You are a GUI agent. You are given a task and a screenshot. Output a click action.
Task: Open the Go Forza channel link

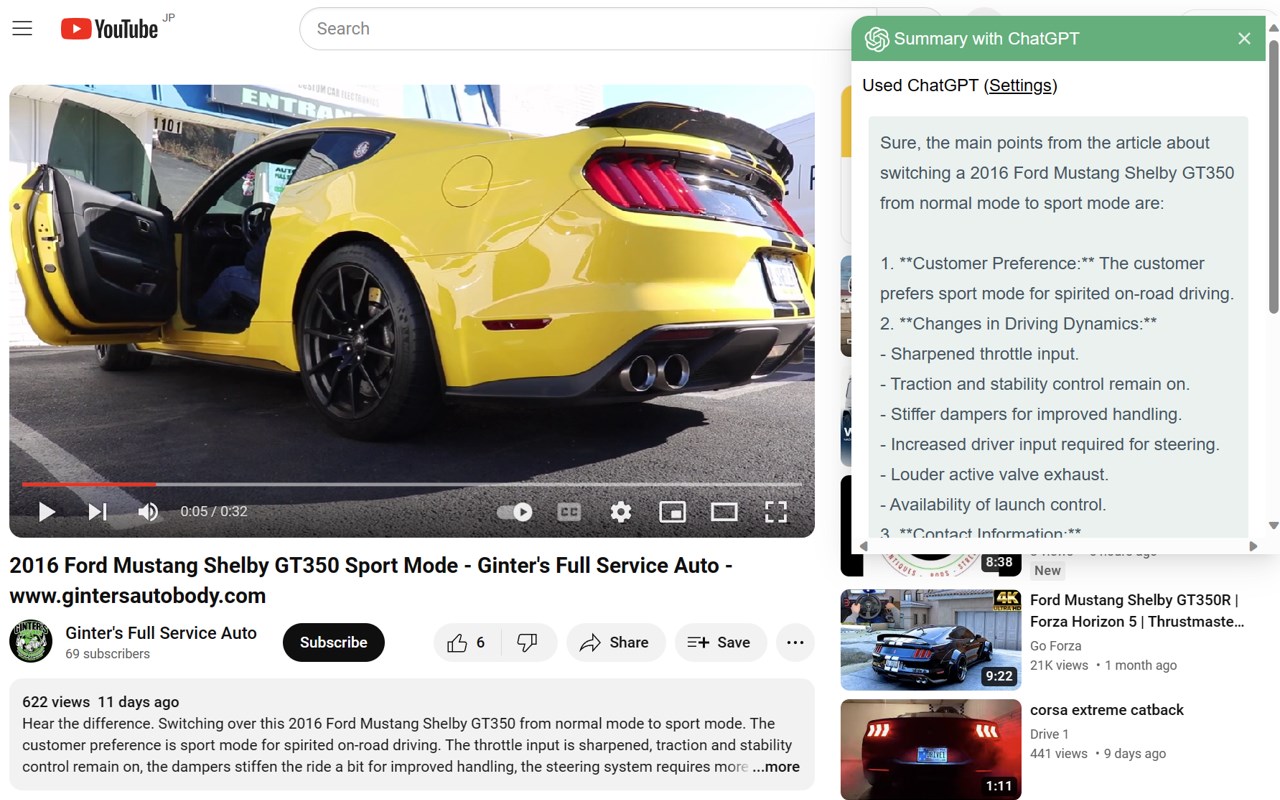[x=1055, y=646]
